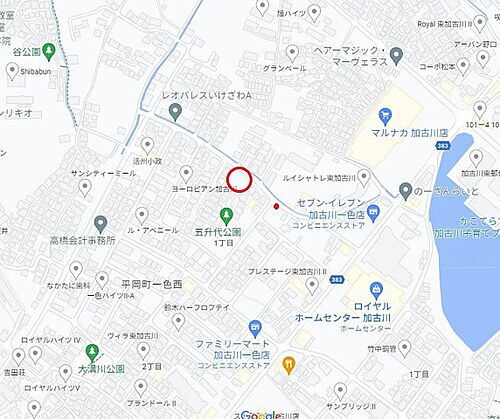This screenshot has width=500, height=419.
Task: Click the ロイヤルホームセンター 加古川 shopping bag pin
Action: click(376, 291)
